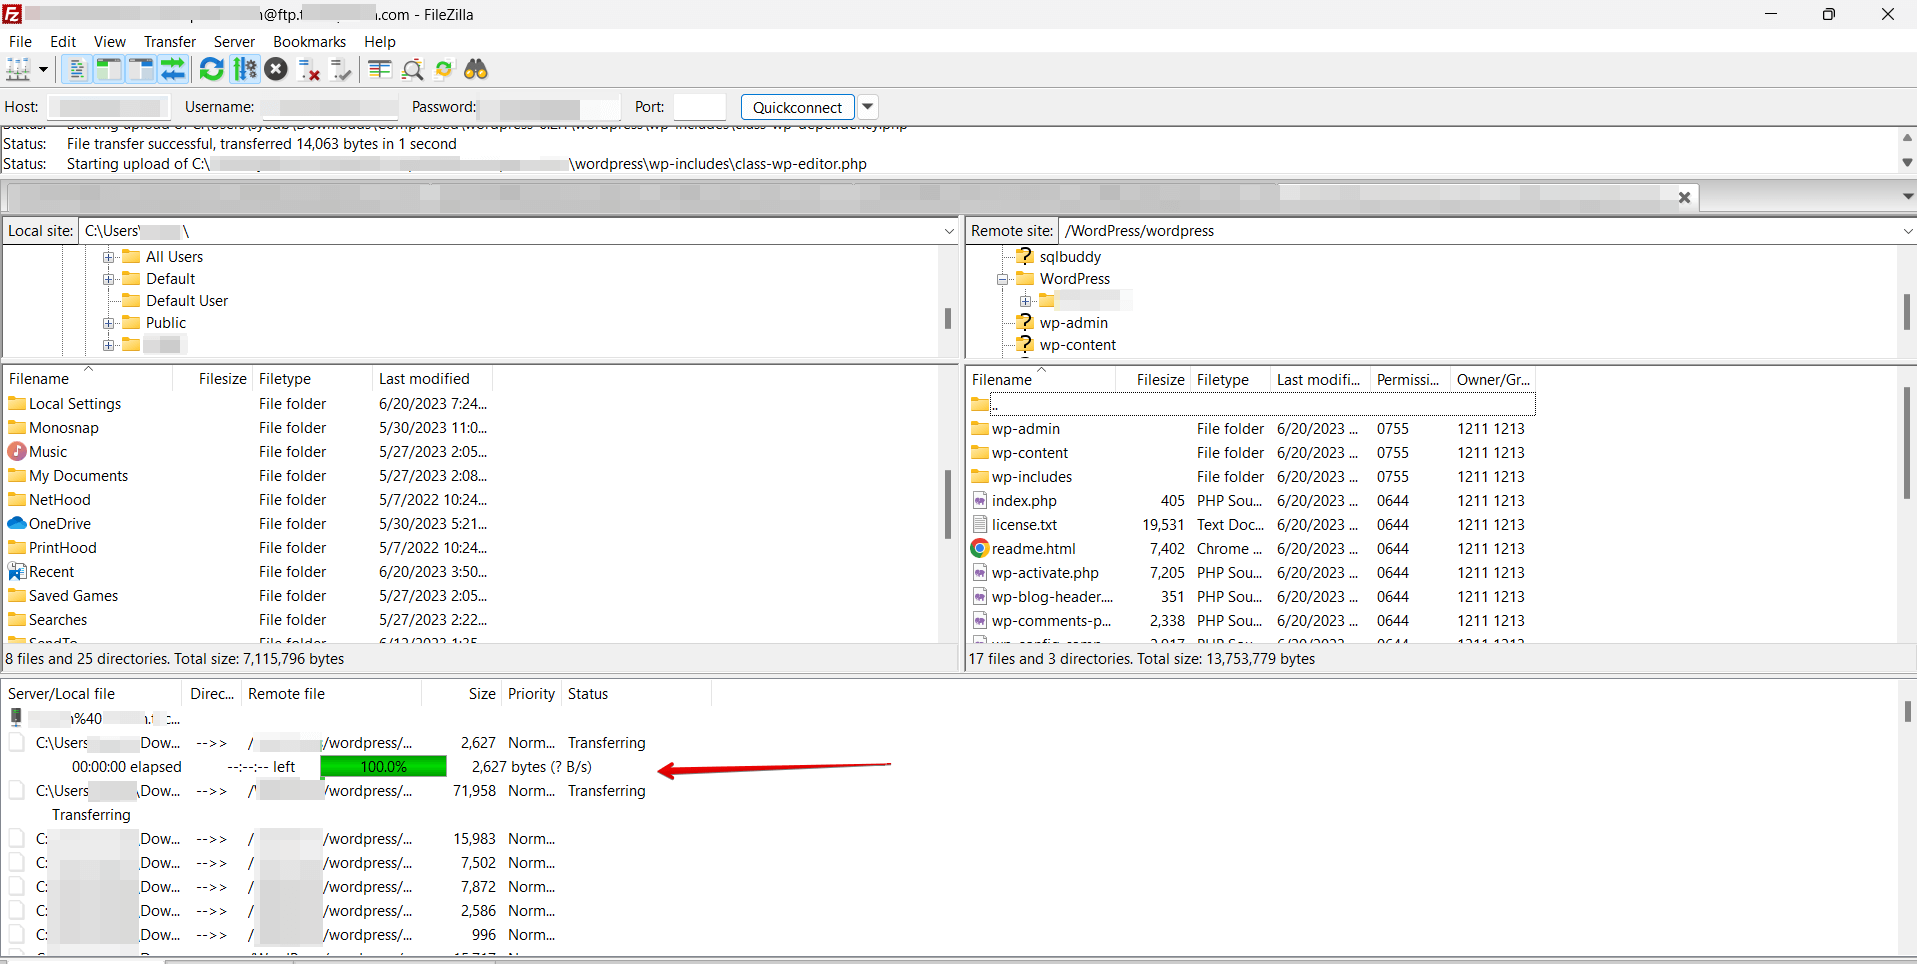The height and width of the screenshot is (964, 1917).
Task: Select sqlbuddy in remote tree
Action: [x=1070, y=257]
